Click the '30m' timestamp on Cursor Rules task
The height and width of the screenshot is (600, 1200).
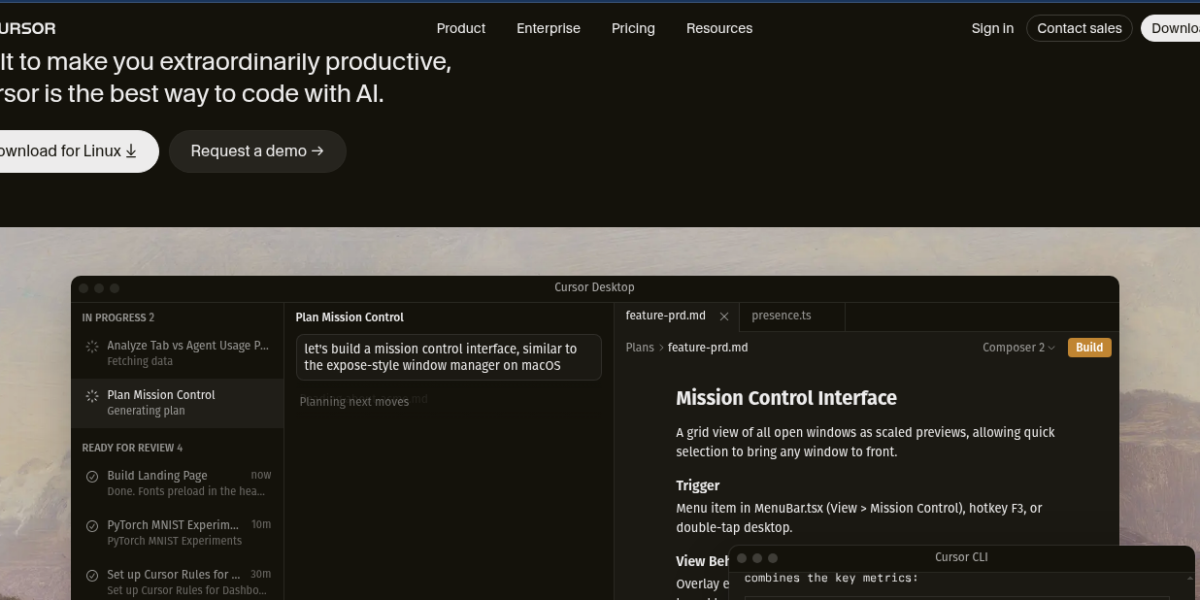[261, 574]
